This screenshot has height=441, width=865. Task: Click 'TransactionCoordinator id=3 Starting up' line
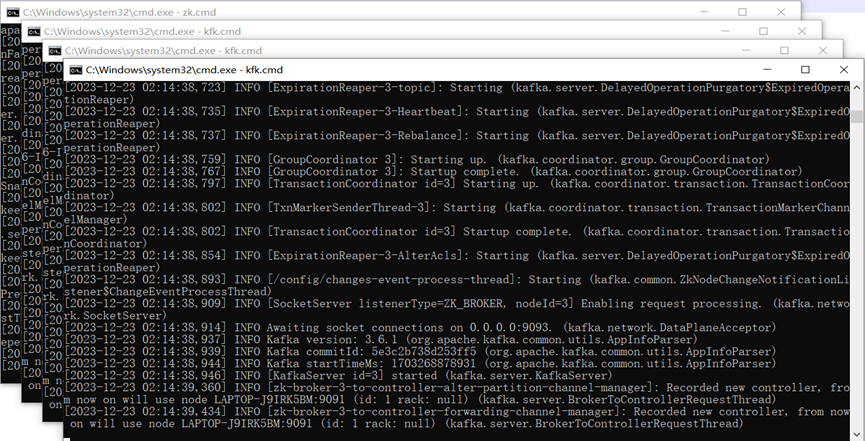tap(457, 189)
